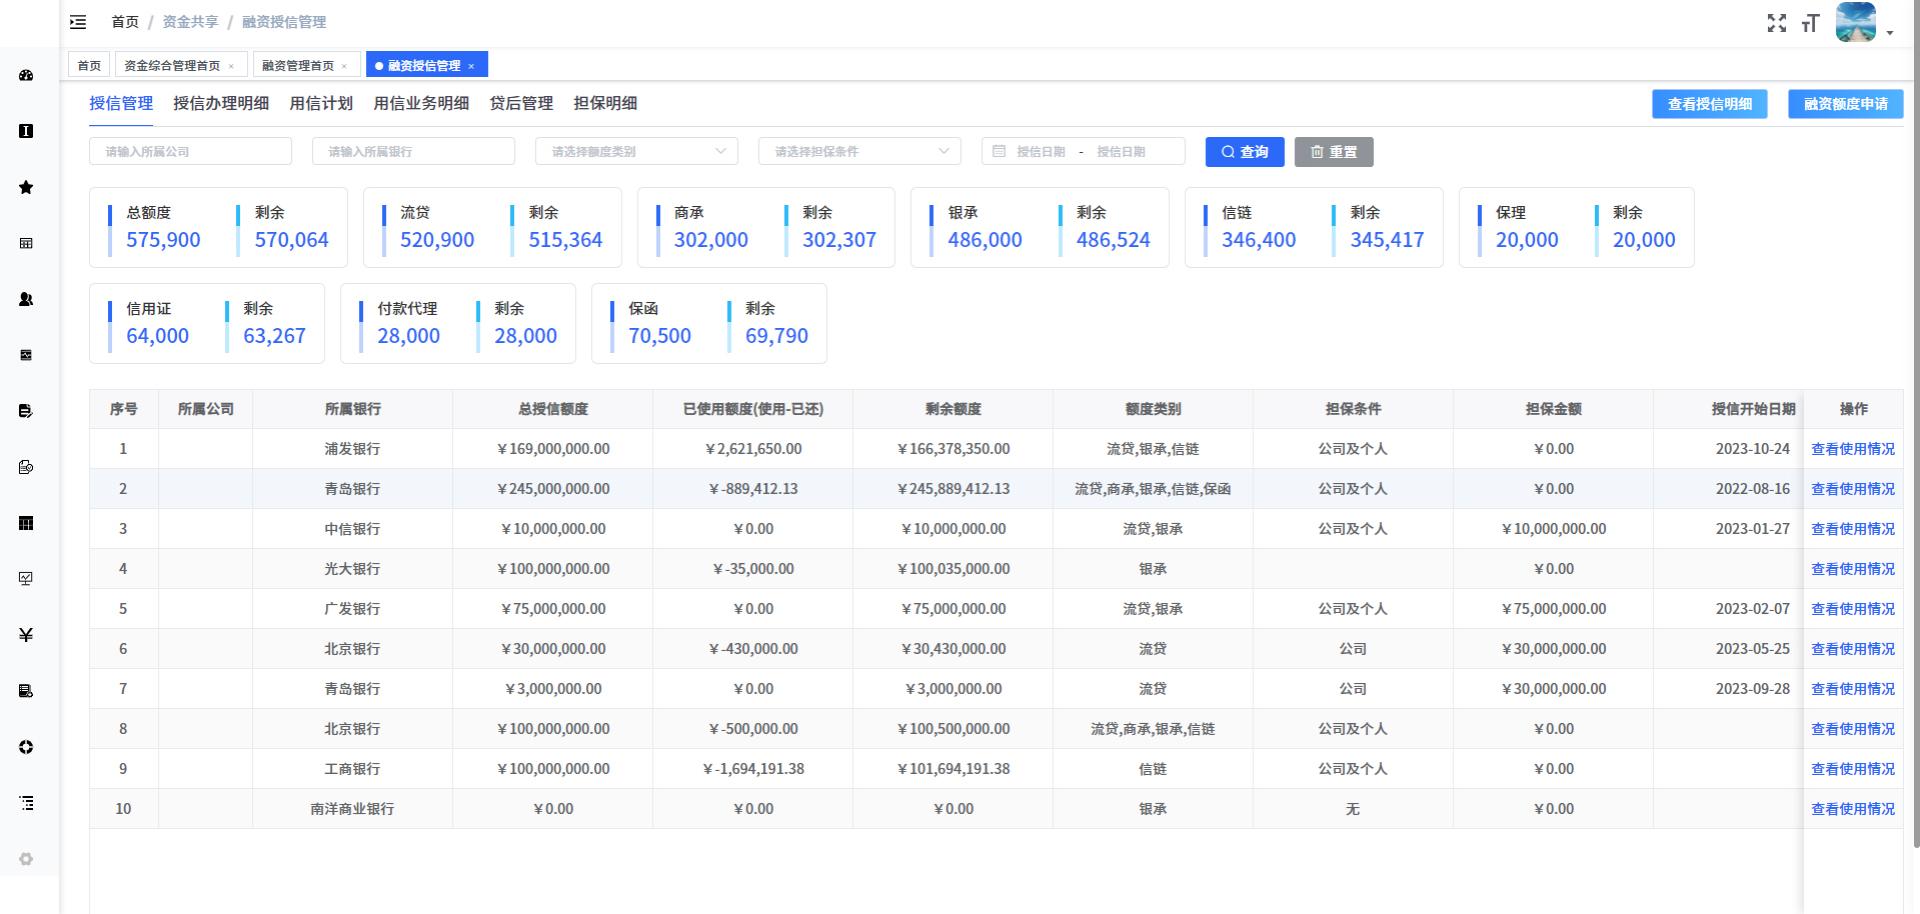Click the font size icon
Screen dimensions: 1920x914
click(x=1810, y=23)
